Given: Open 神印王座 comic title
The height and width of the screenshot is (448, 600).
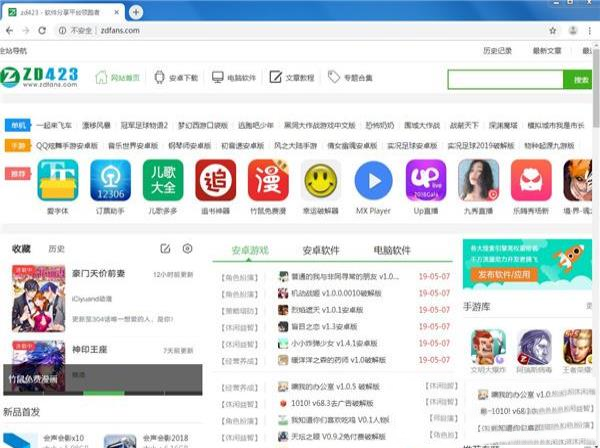Looking at the screenshot, I should 90,349.
